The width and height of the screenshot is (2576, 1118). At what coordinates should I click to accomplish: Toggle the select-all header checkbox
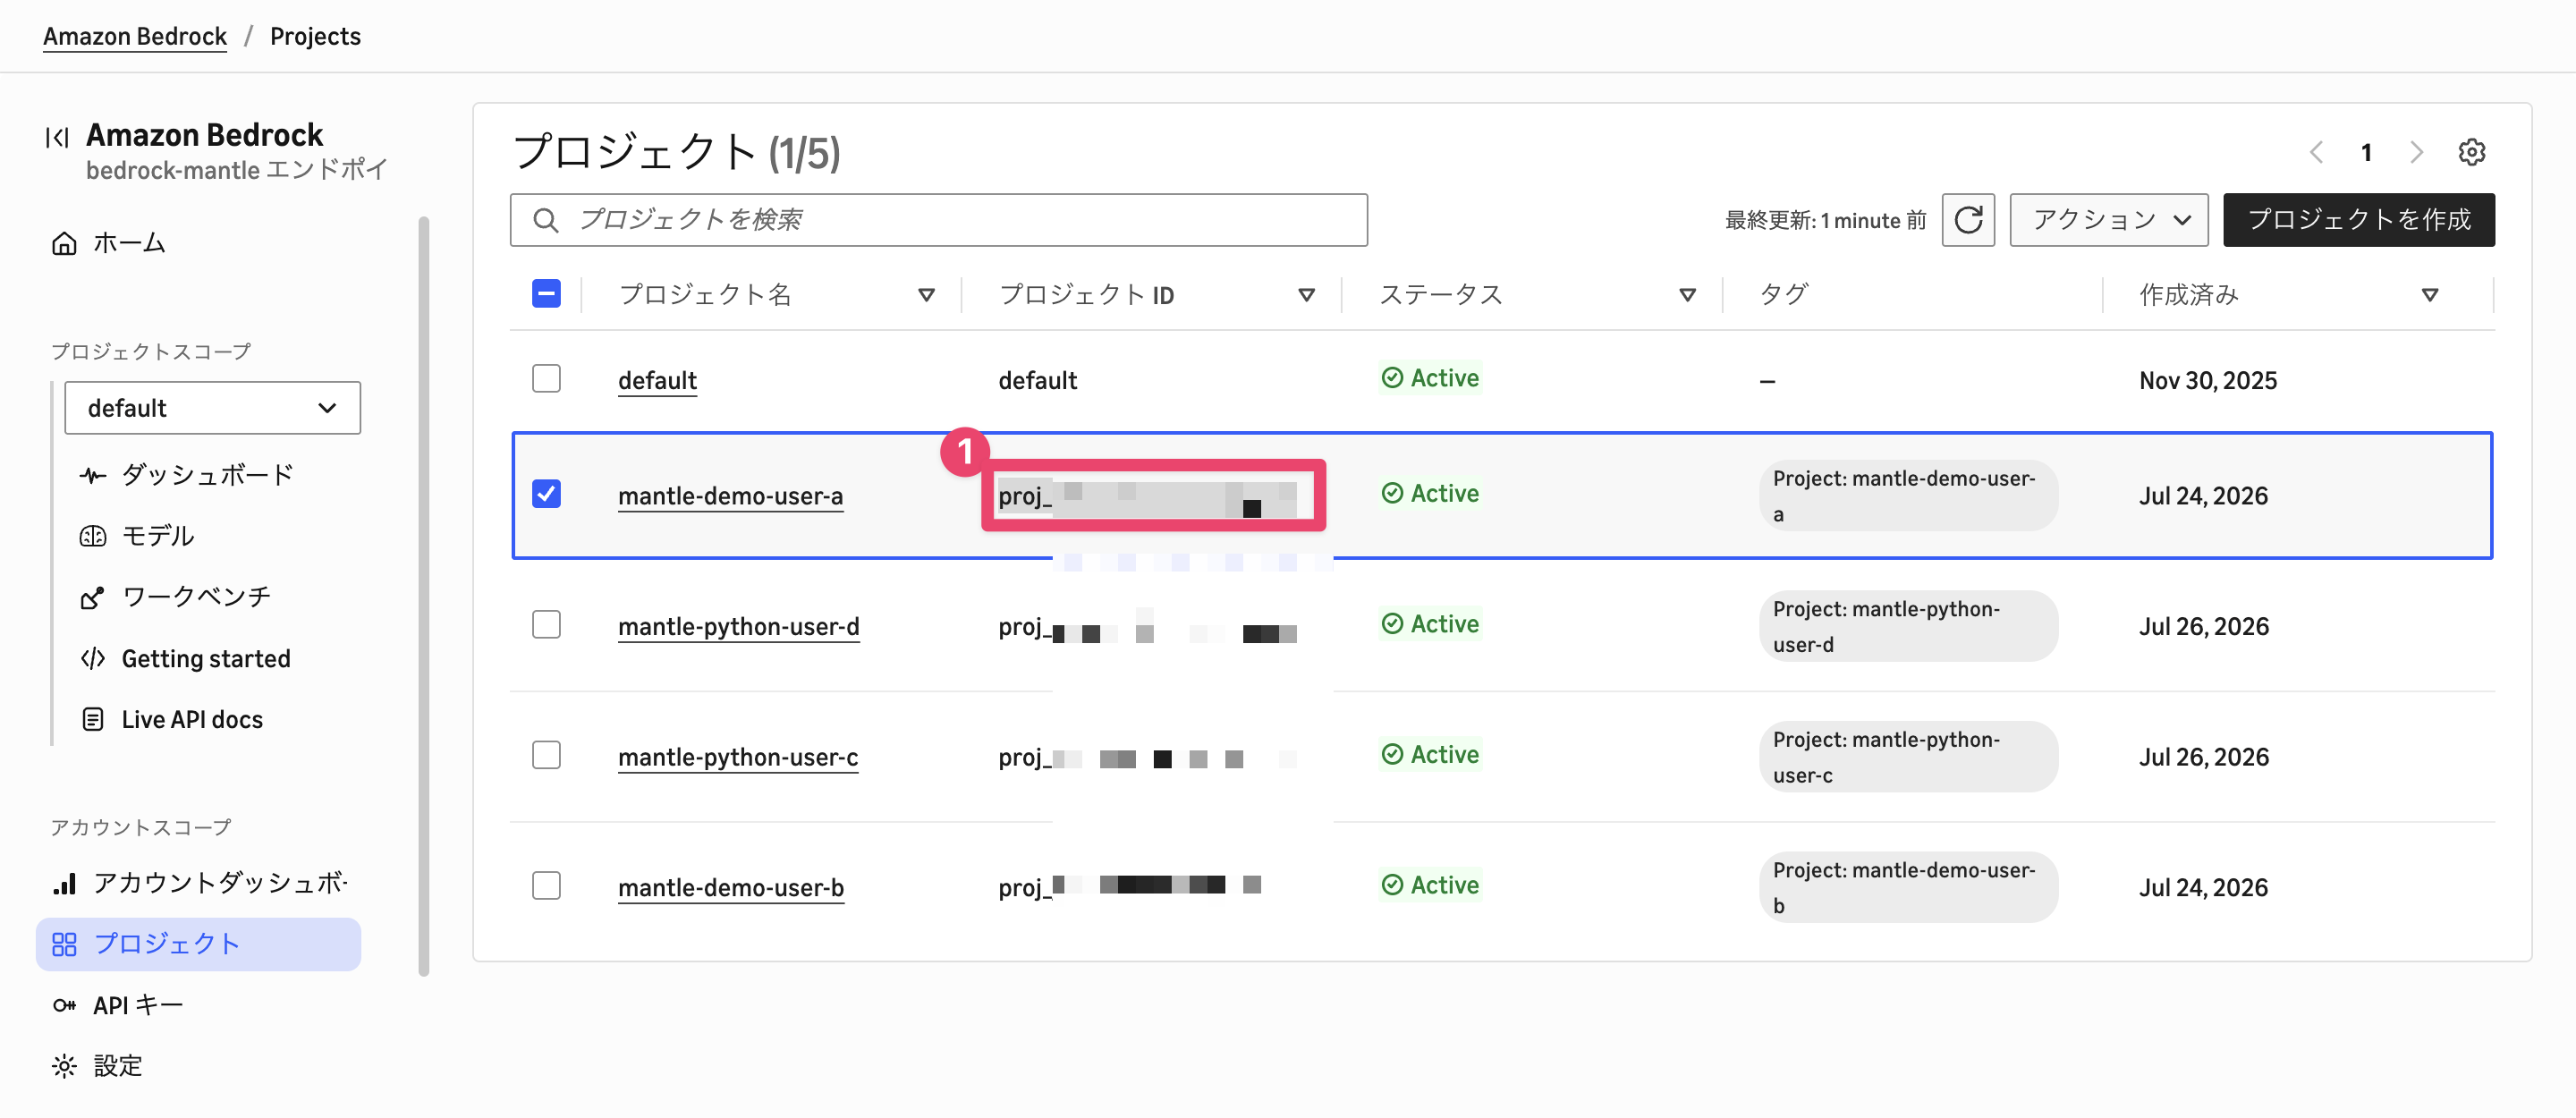546,294
